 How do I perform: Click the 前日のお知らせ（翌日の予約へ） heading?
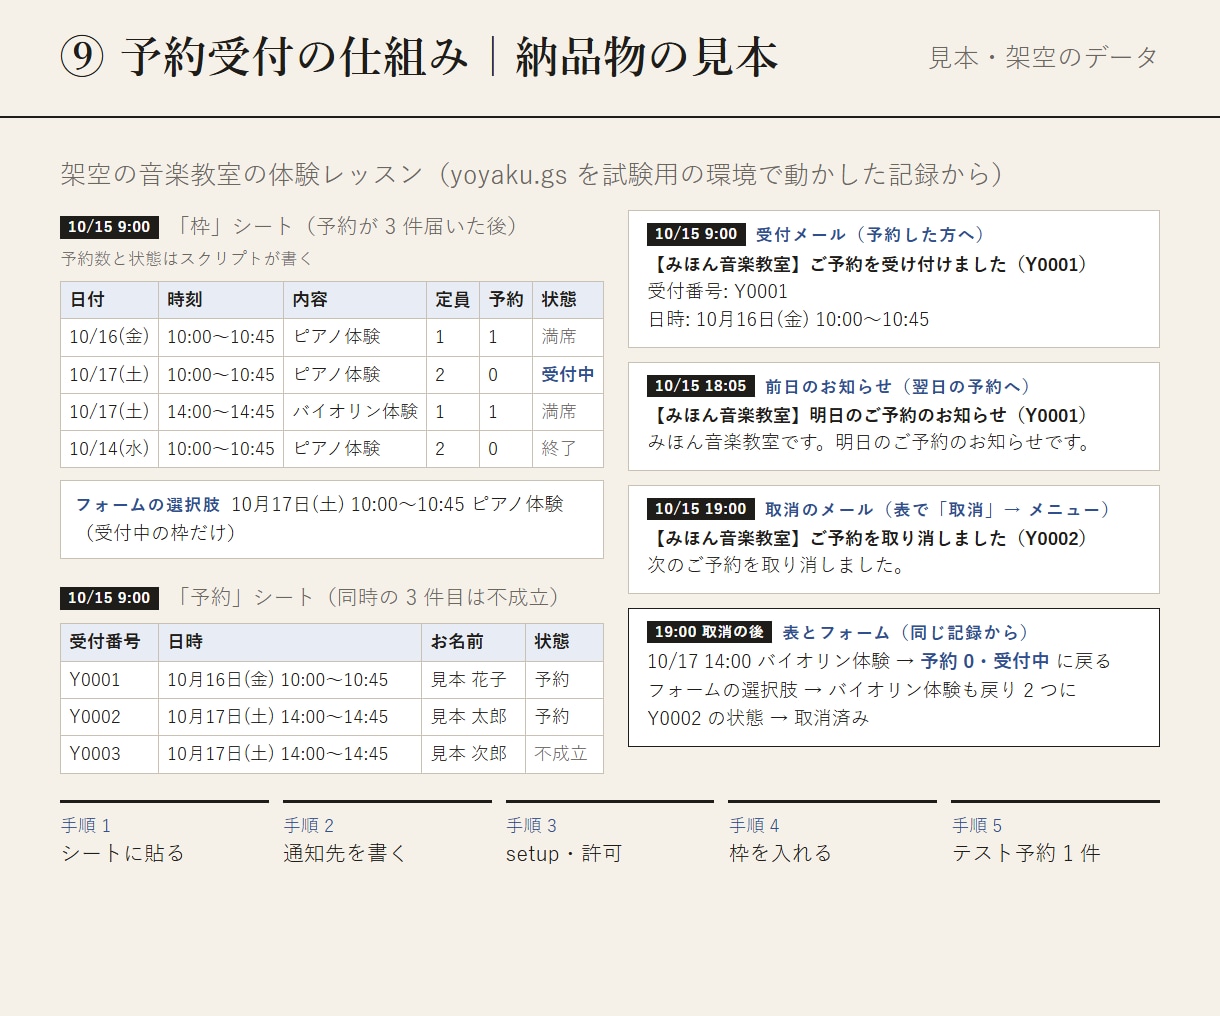coord(898,387)
